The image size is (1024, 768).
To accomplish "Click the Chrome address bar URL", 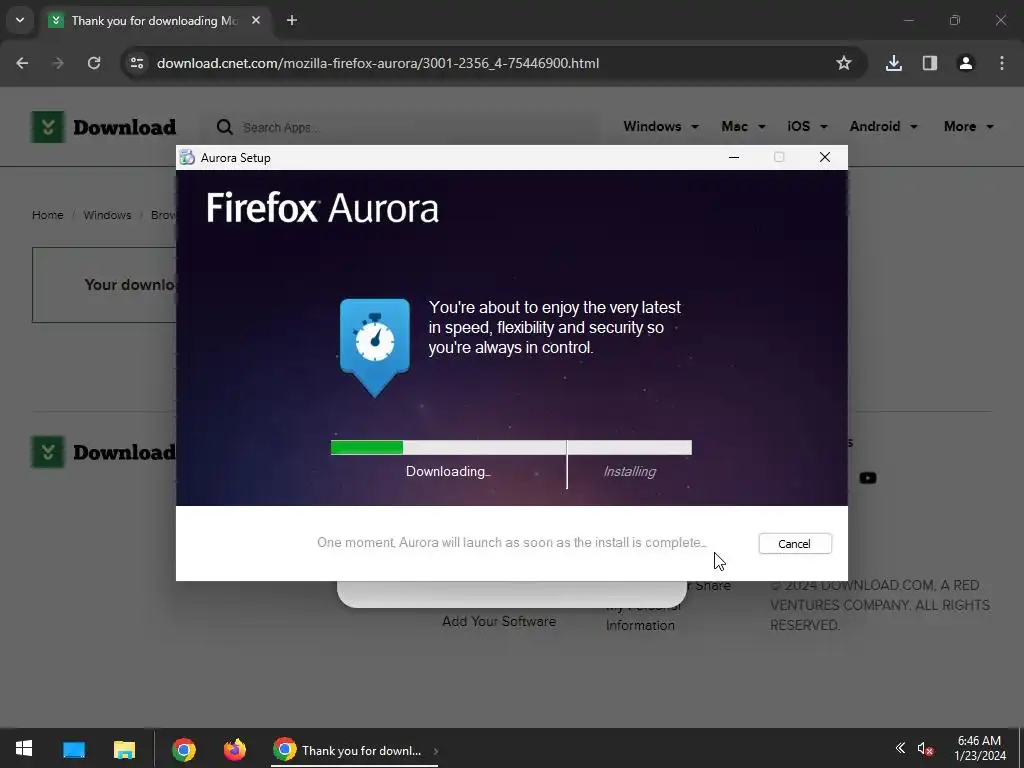I will pos(377,63).
